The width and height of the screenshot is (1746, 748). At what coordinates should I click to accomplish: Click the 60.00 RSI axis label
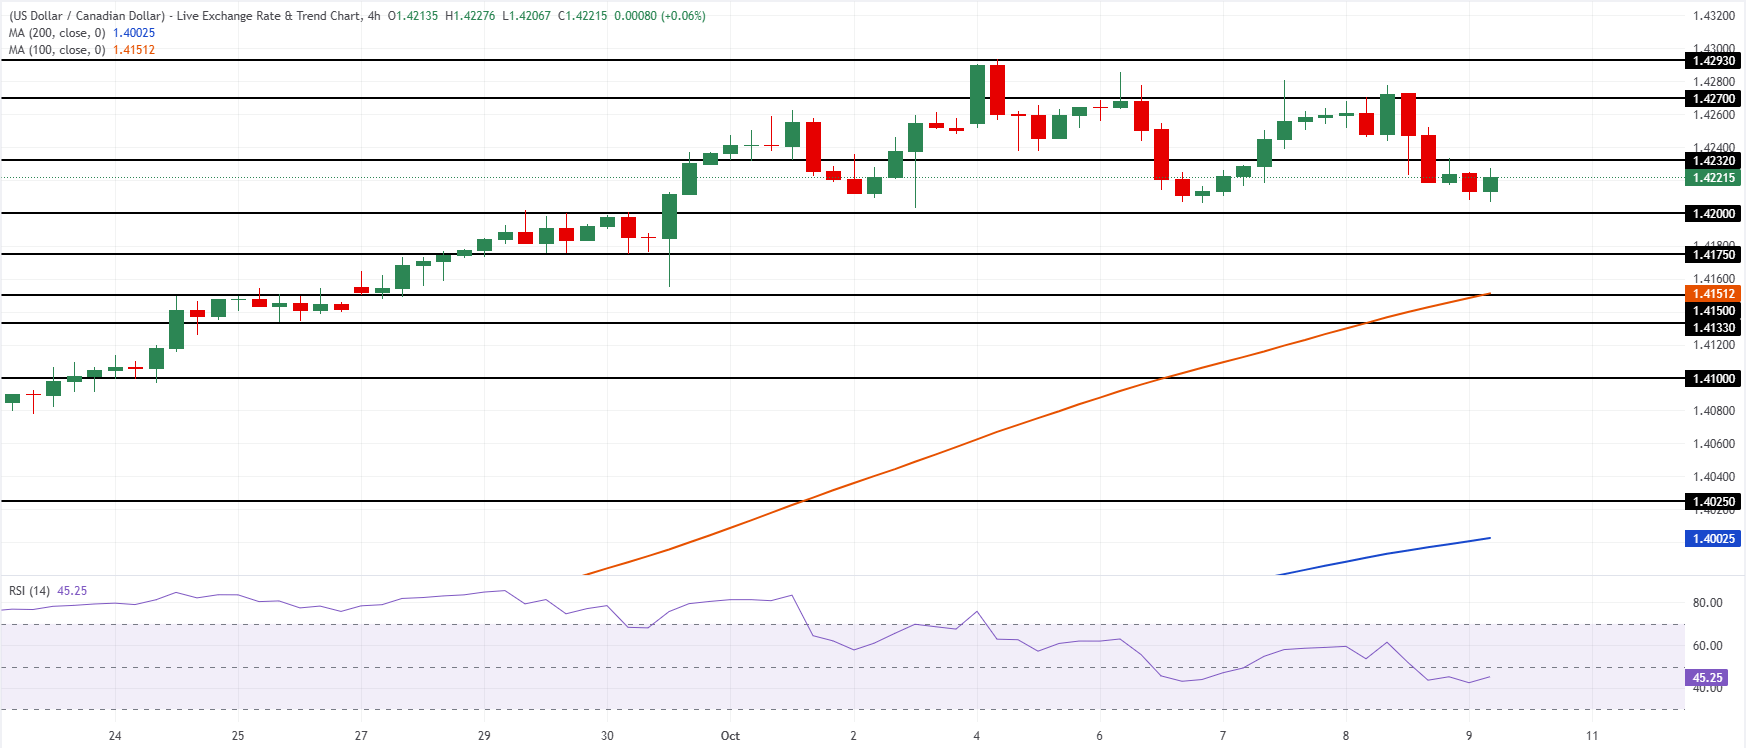coord(1708,646)
